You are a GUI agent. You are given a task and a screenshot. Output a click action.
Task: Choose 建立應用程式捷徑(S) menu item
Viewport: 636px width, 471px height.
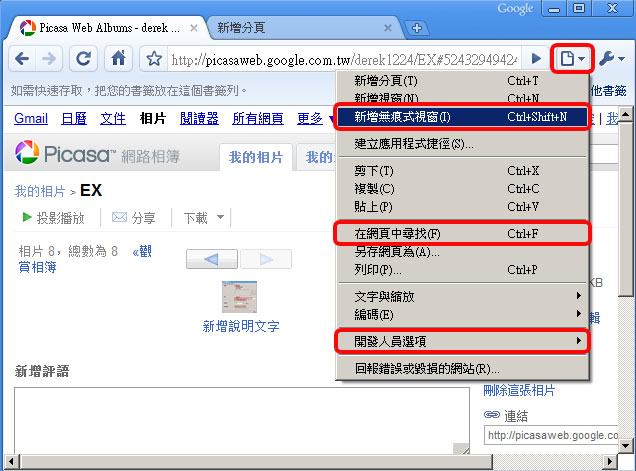pos(462,144)
